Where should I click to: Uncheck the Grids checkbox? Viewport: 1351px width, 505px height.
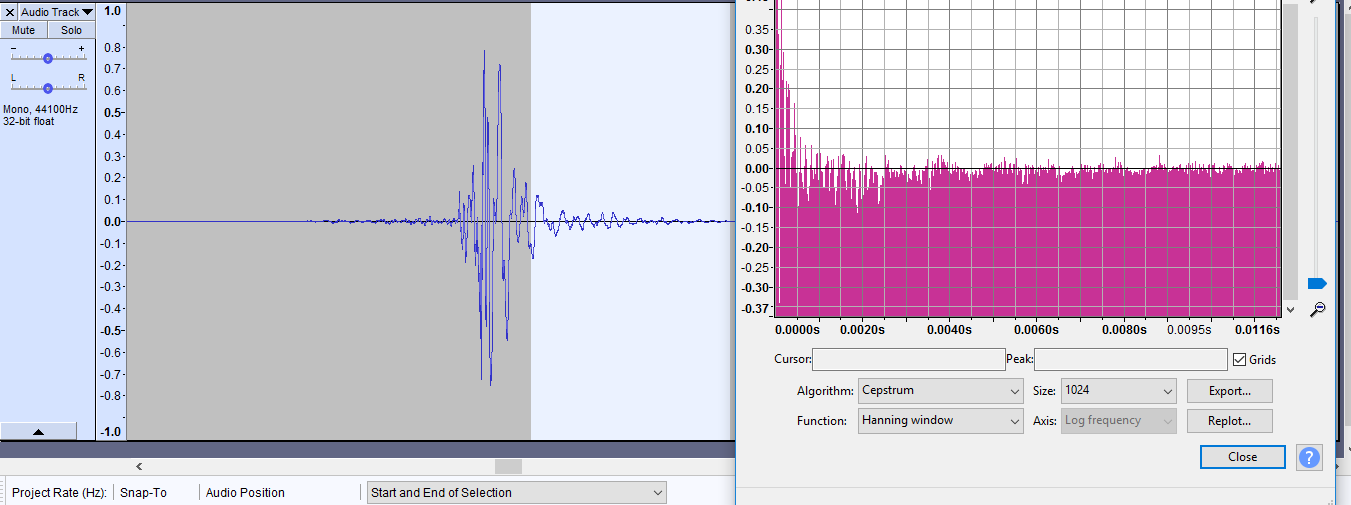tap(1240, 360)
